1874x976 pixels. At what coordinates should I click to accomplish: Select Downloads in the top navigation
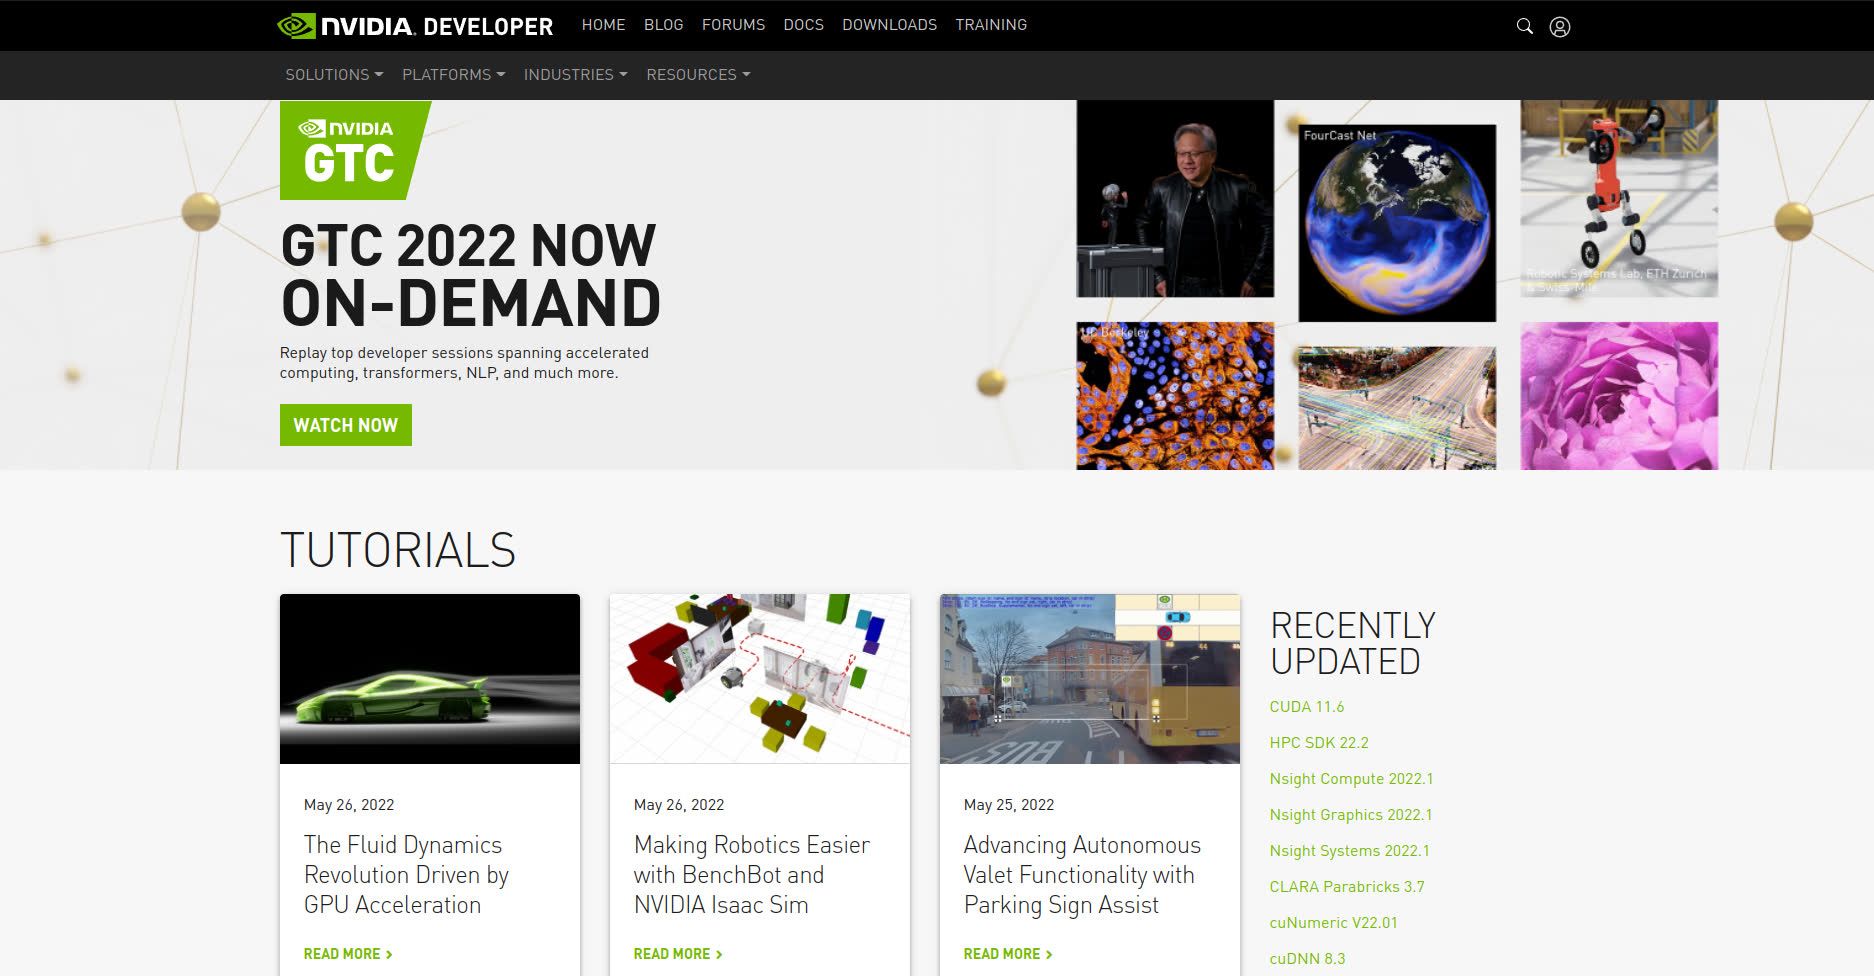pyautogui.click(x=889, y=25)
